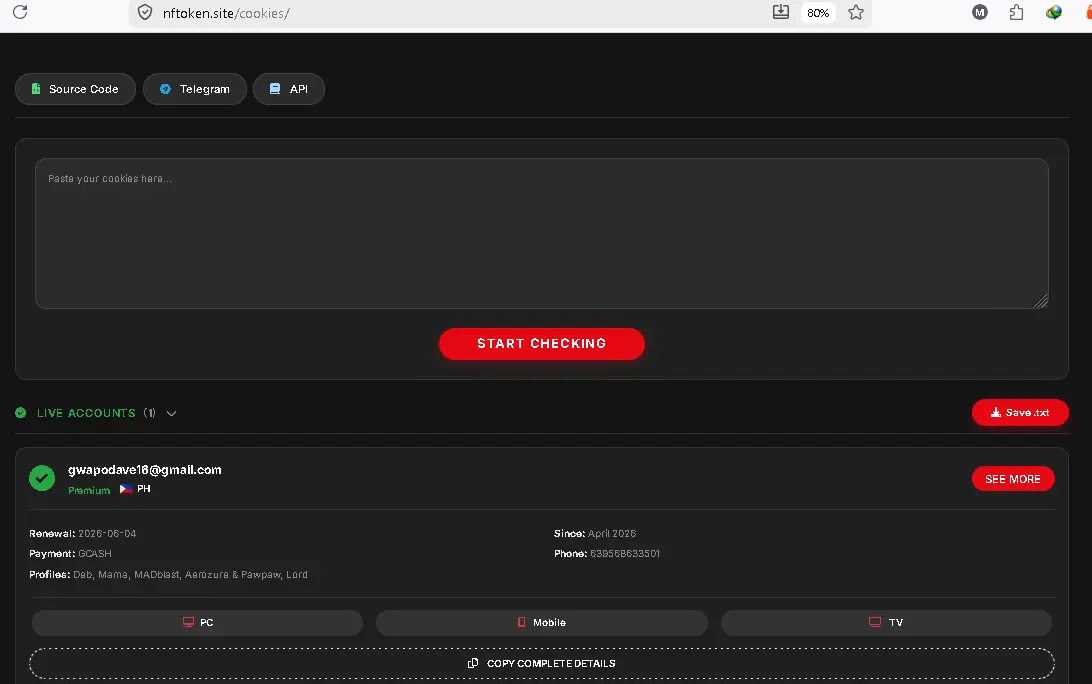This screenshot has height=684, width=1092.
Task: Select the Since April date value
Action: coord(612,534)
